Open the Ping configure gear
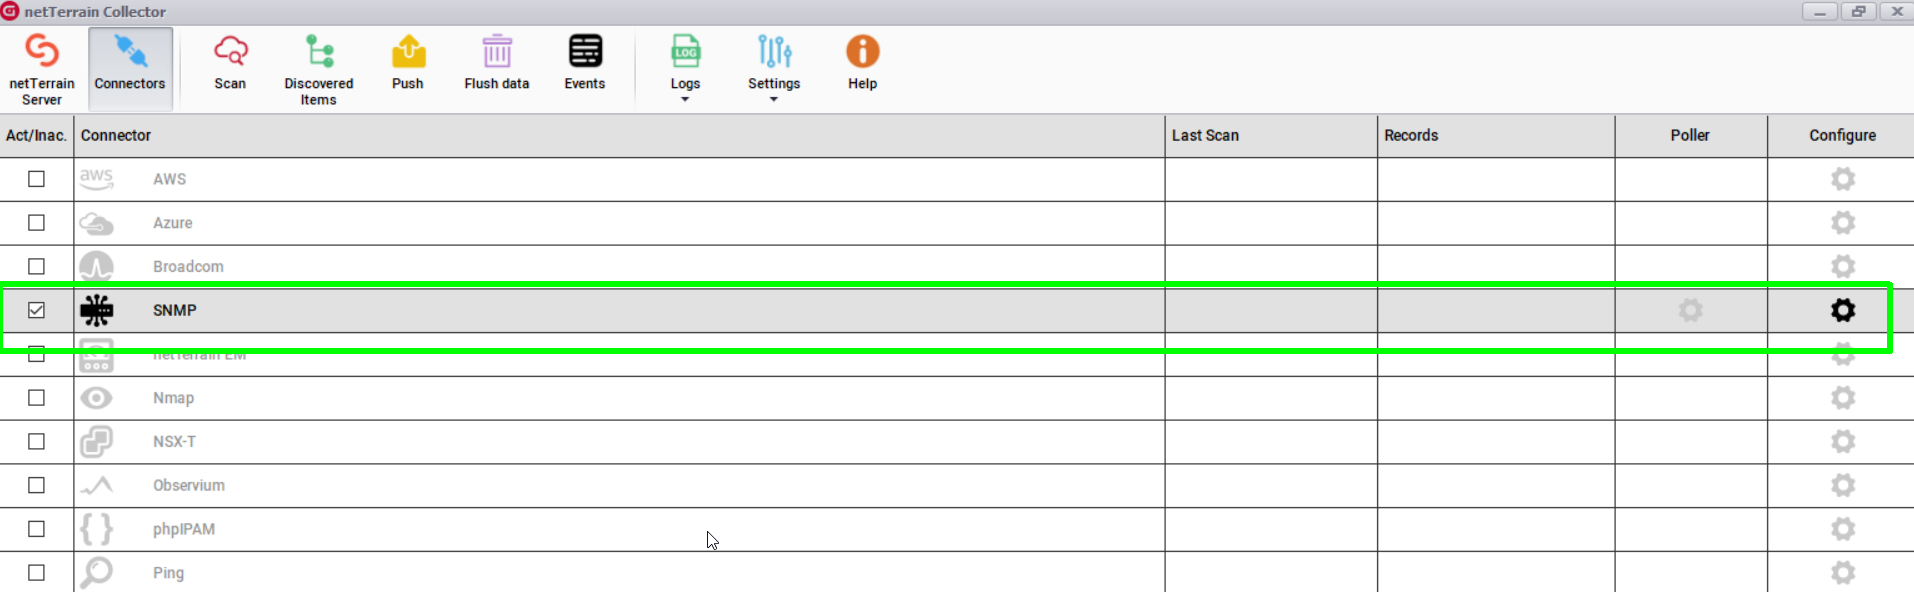The image size is (1914, 592). pyautogui.click(x=1842, y=573)
